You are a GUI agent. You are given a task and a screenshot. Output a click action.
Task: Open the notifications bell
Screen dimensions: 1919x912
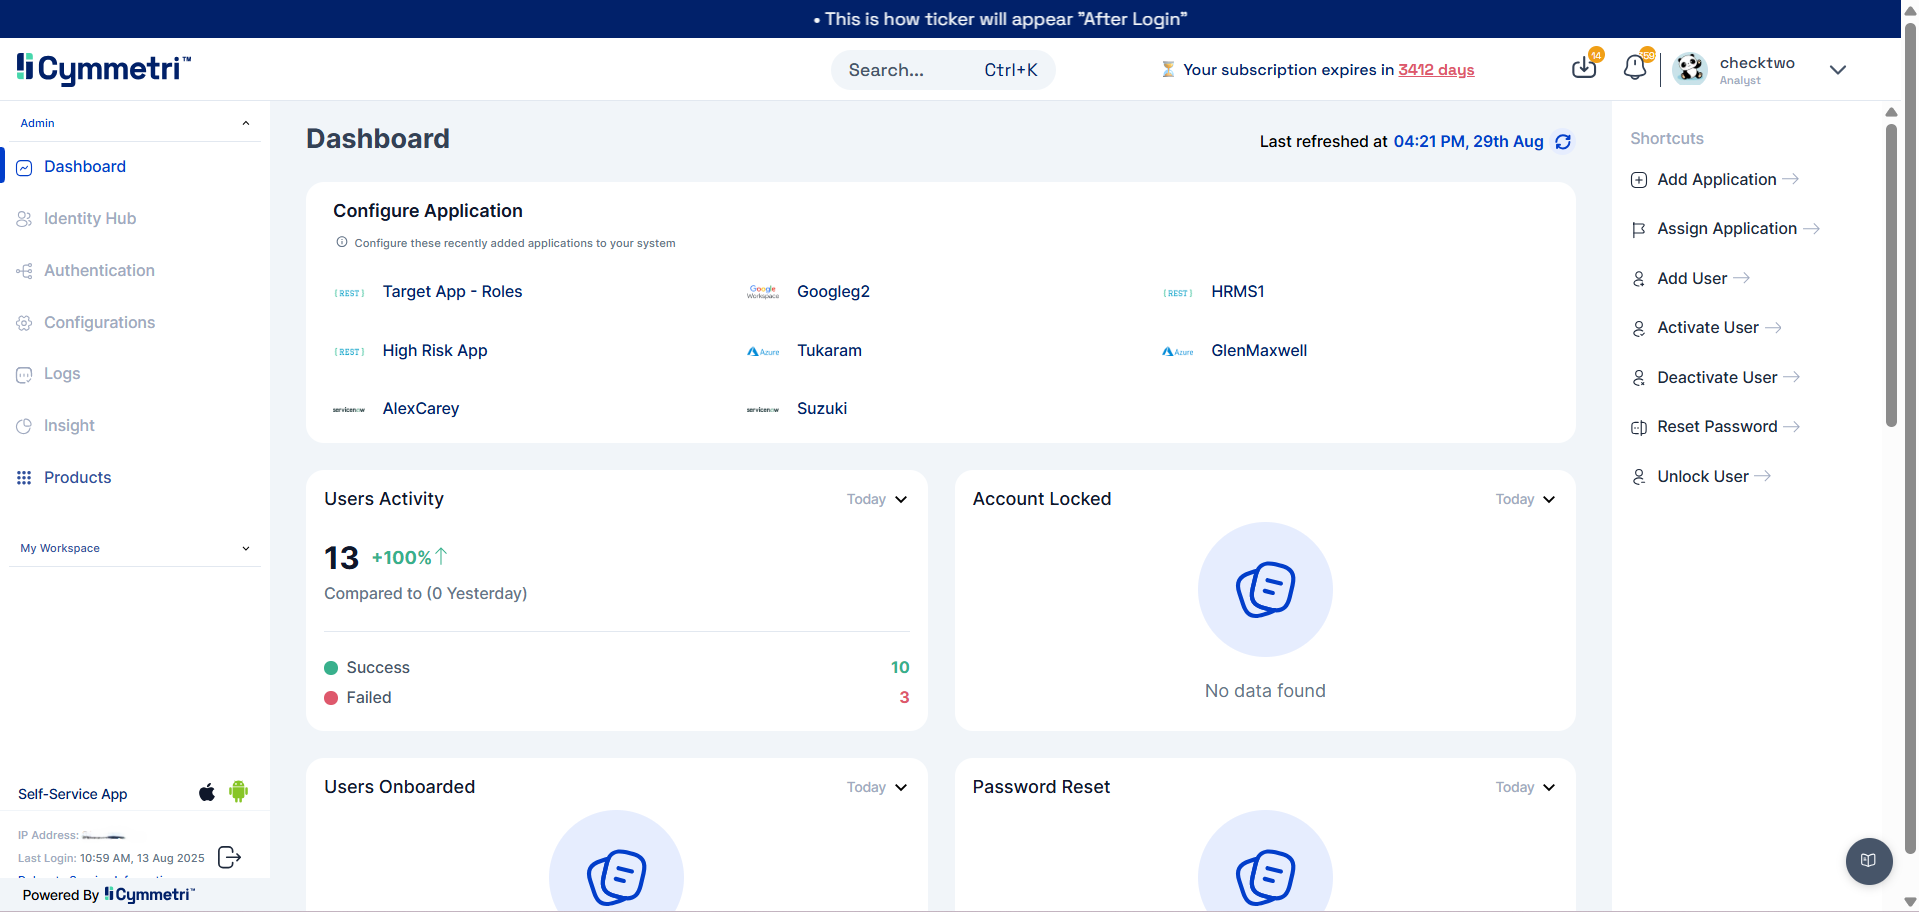pyautogui.click(x=1635, y=68)
